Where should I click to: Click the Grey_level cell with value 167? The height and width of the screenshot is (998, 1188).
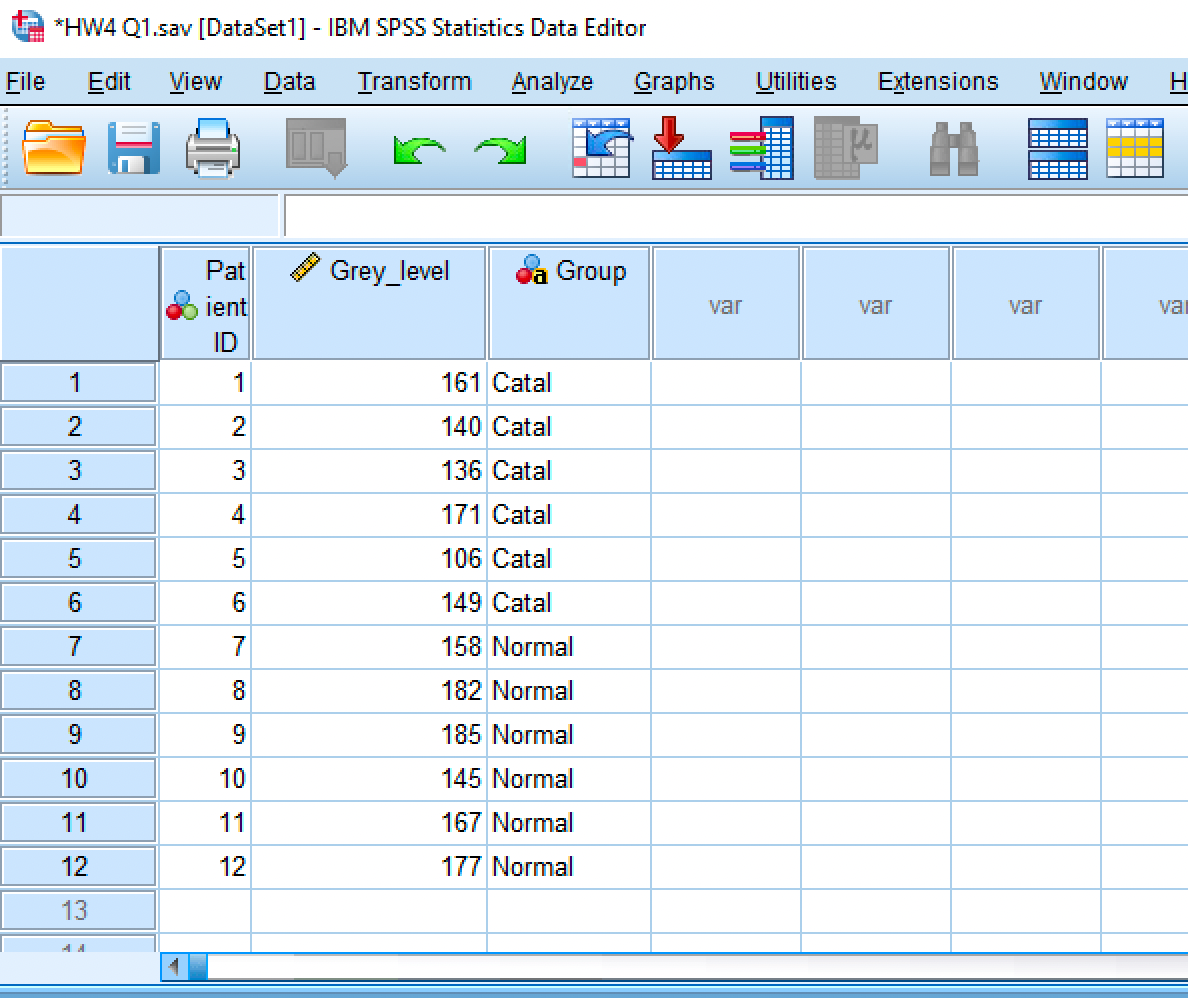pos(369,822)
